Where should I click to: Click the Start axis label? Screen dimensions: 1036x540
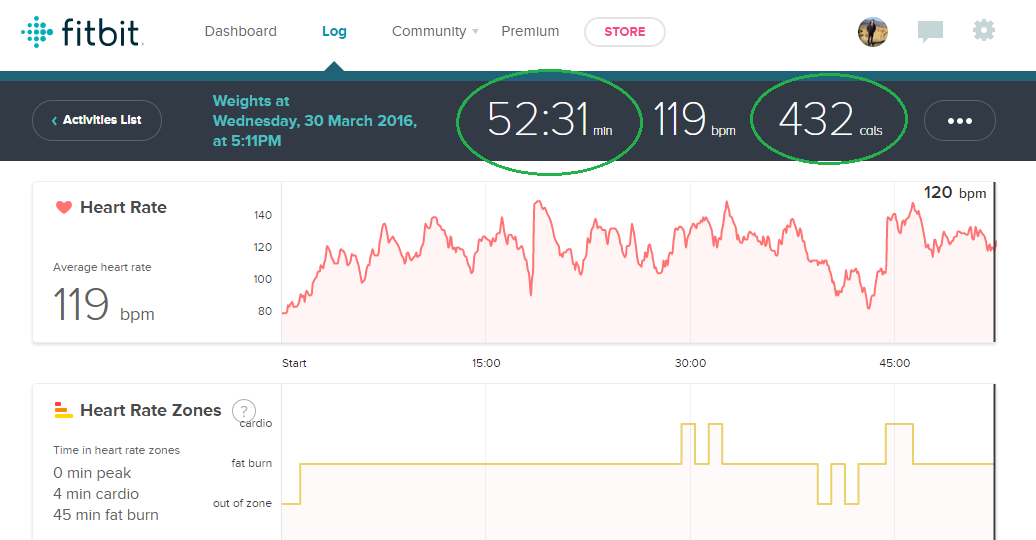click(294, 363)
